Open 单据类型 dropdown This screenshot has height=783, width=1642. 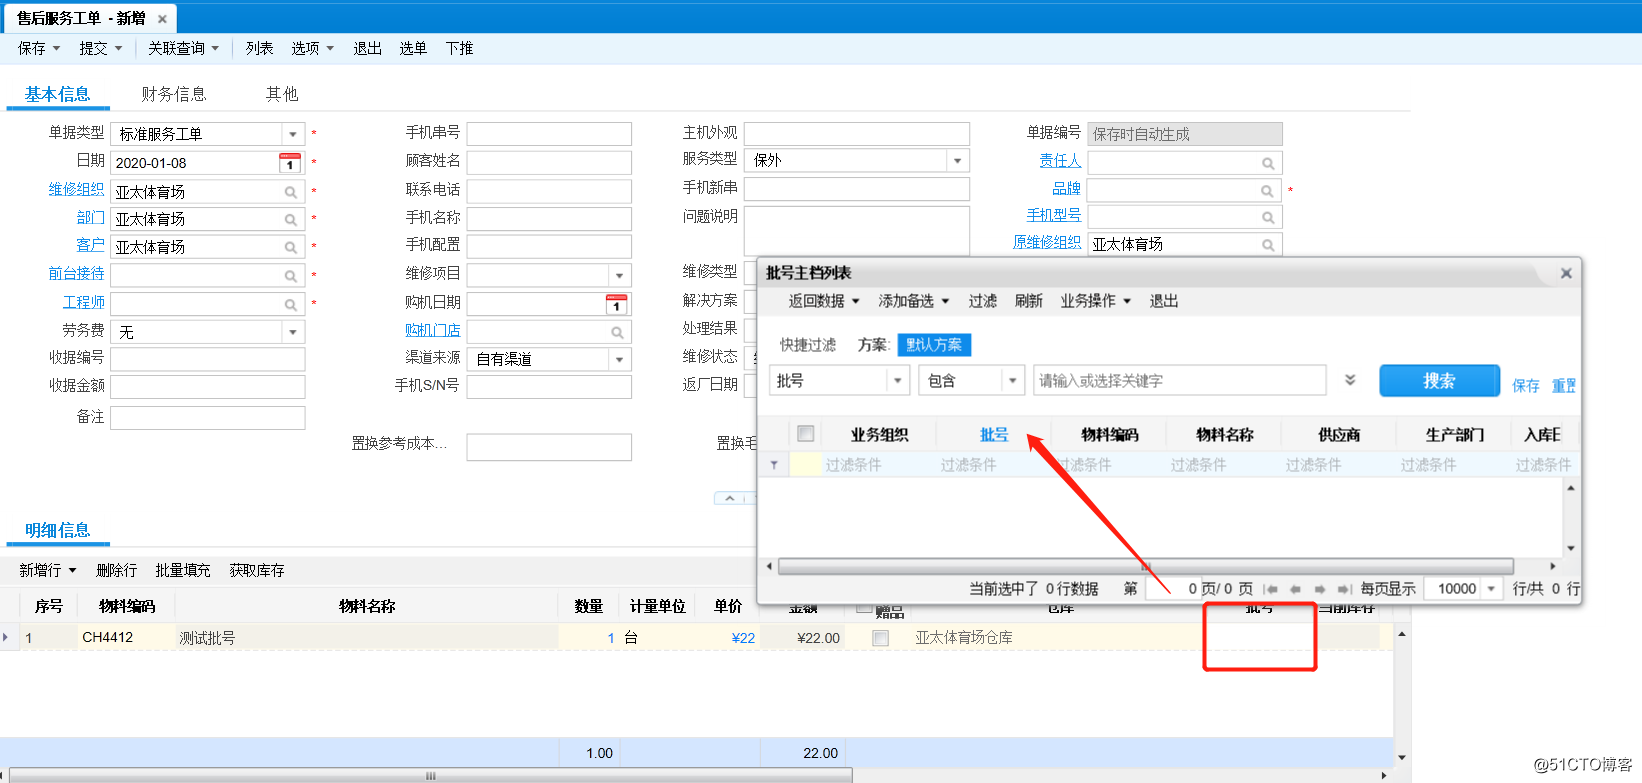[x=293, y=134]
